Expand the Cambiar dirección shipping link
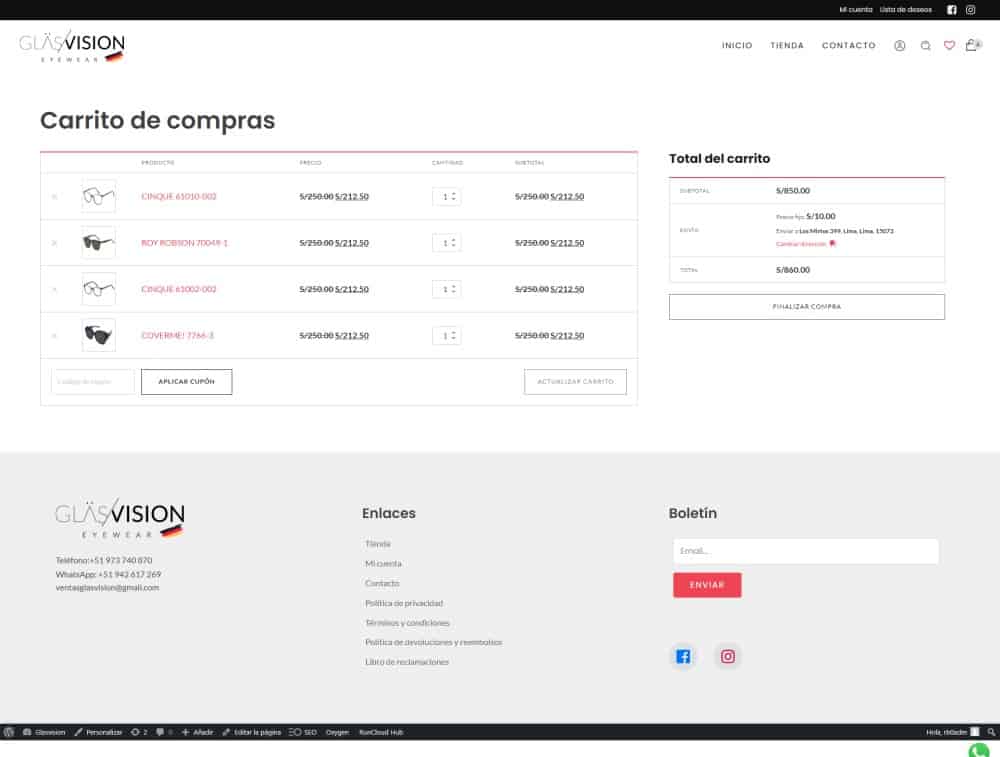 [801, 243]
